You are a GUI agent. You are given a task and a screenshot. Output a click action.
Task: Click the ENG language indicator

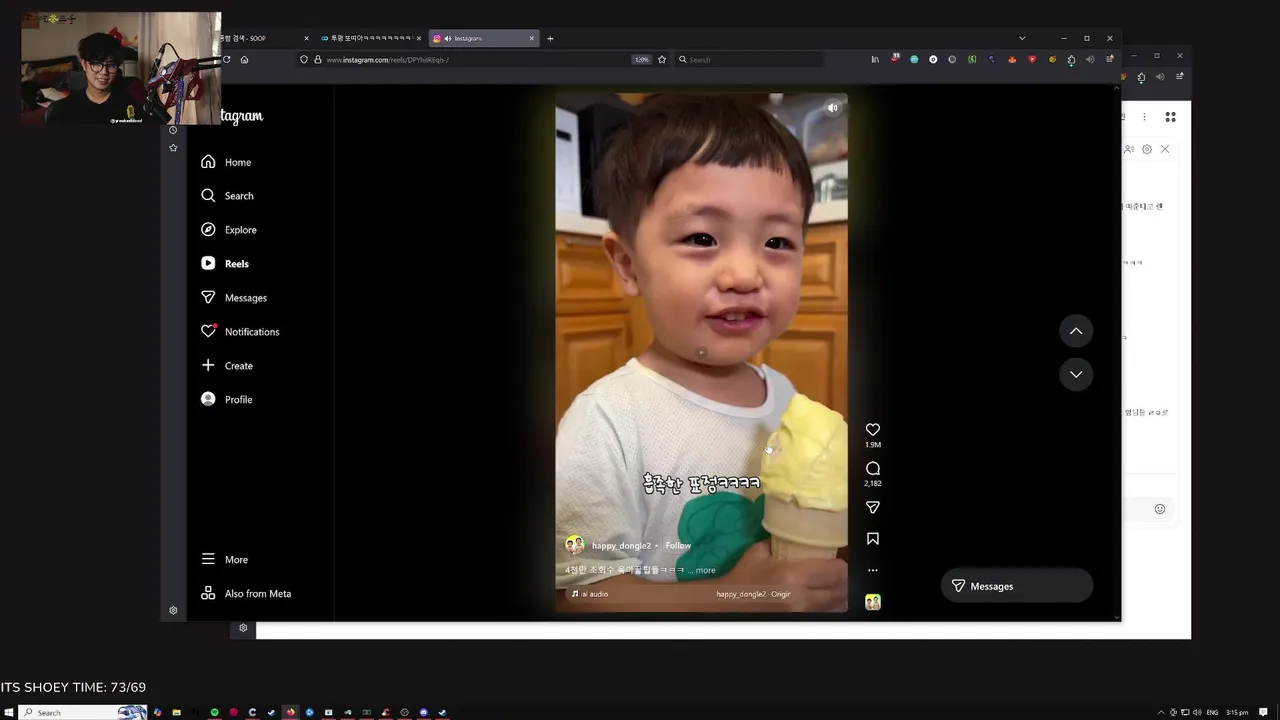pyautogui.click(x=1212, y=712)
